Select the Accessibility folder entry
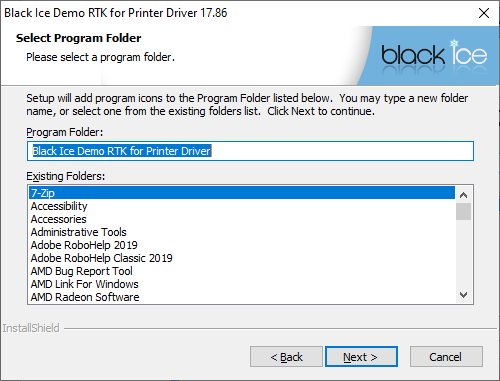Viewport: 500px width, 381px height. (x=242, y=206)
